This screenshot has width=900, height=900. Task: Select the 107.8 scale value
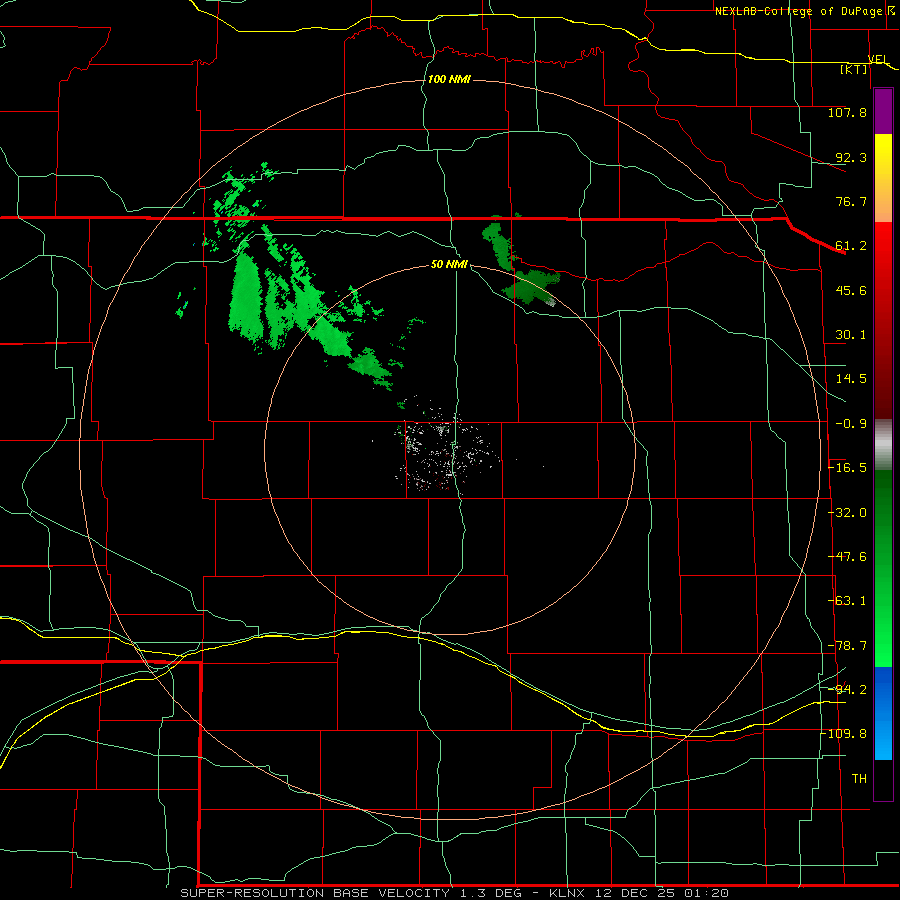click(x=847, y=112)
